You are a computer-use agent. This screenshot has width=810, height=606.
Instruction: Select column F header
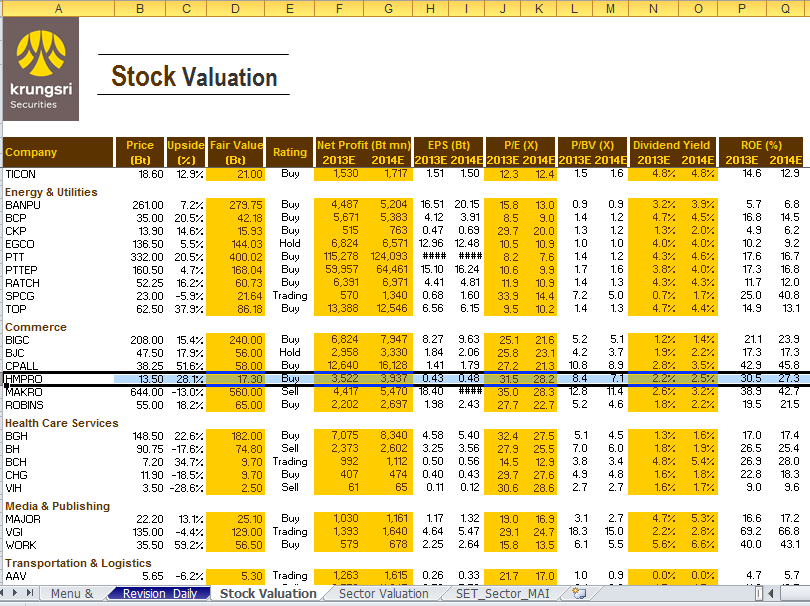click(x=339, y=8)
